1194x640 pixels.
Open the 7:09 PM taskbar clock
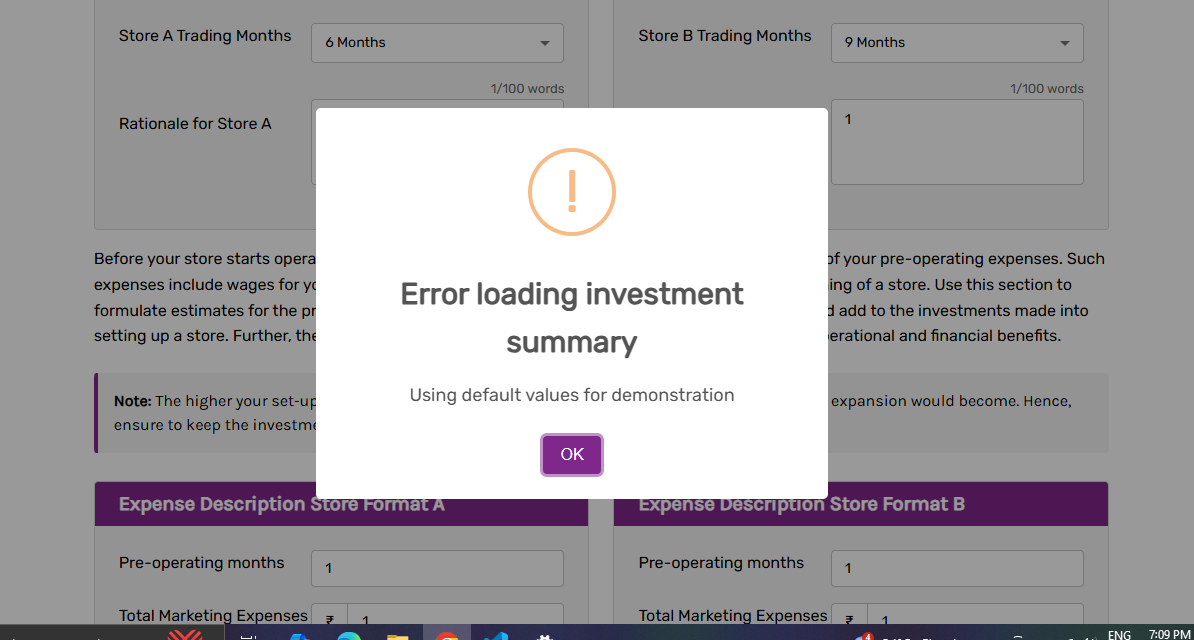tap(1169, 634)
